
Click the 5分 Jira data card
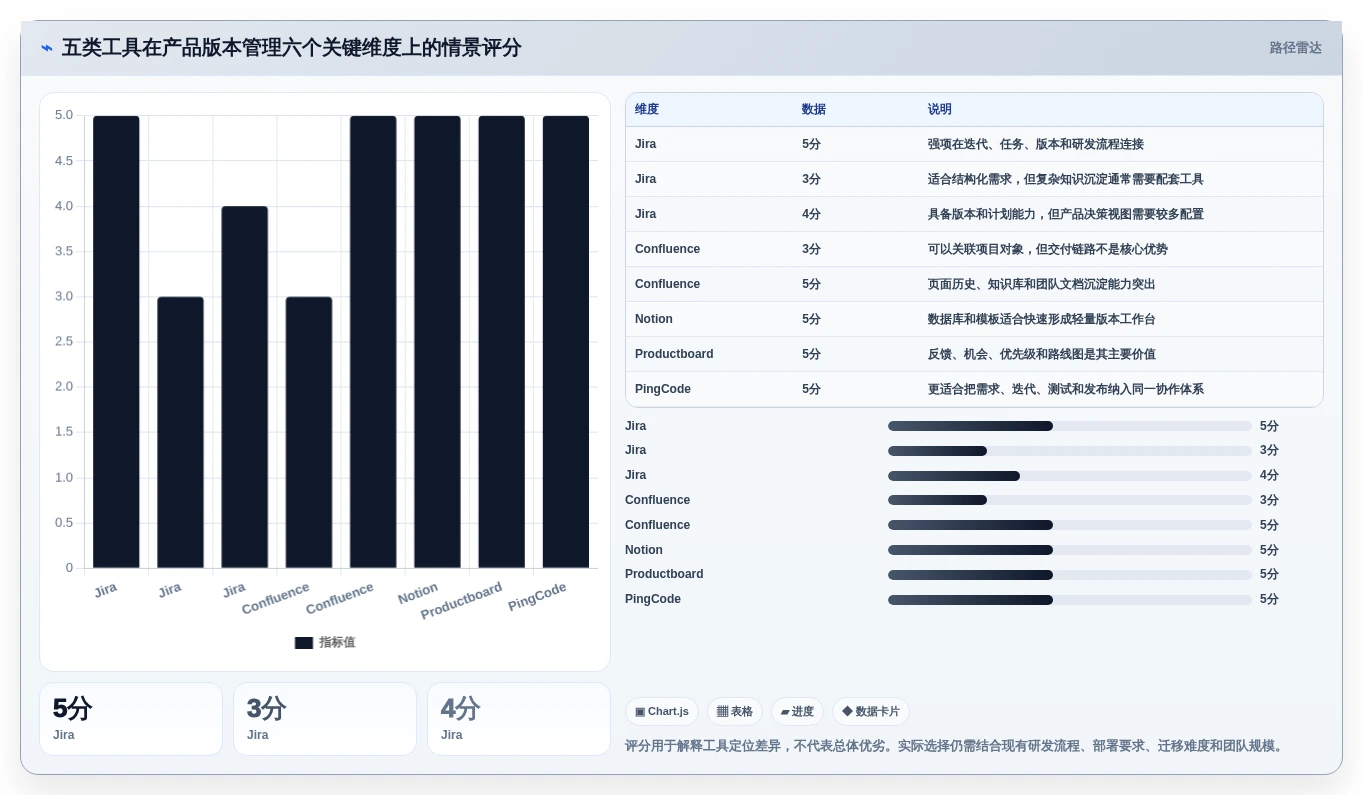click(x=131, y=719)
